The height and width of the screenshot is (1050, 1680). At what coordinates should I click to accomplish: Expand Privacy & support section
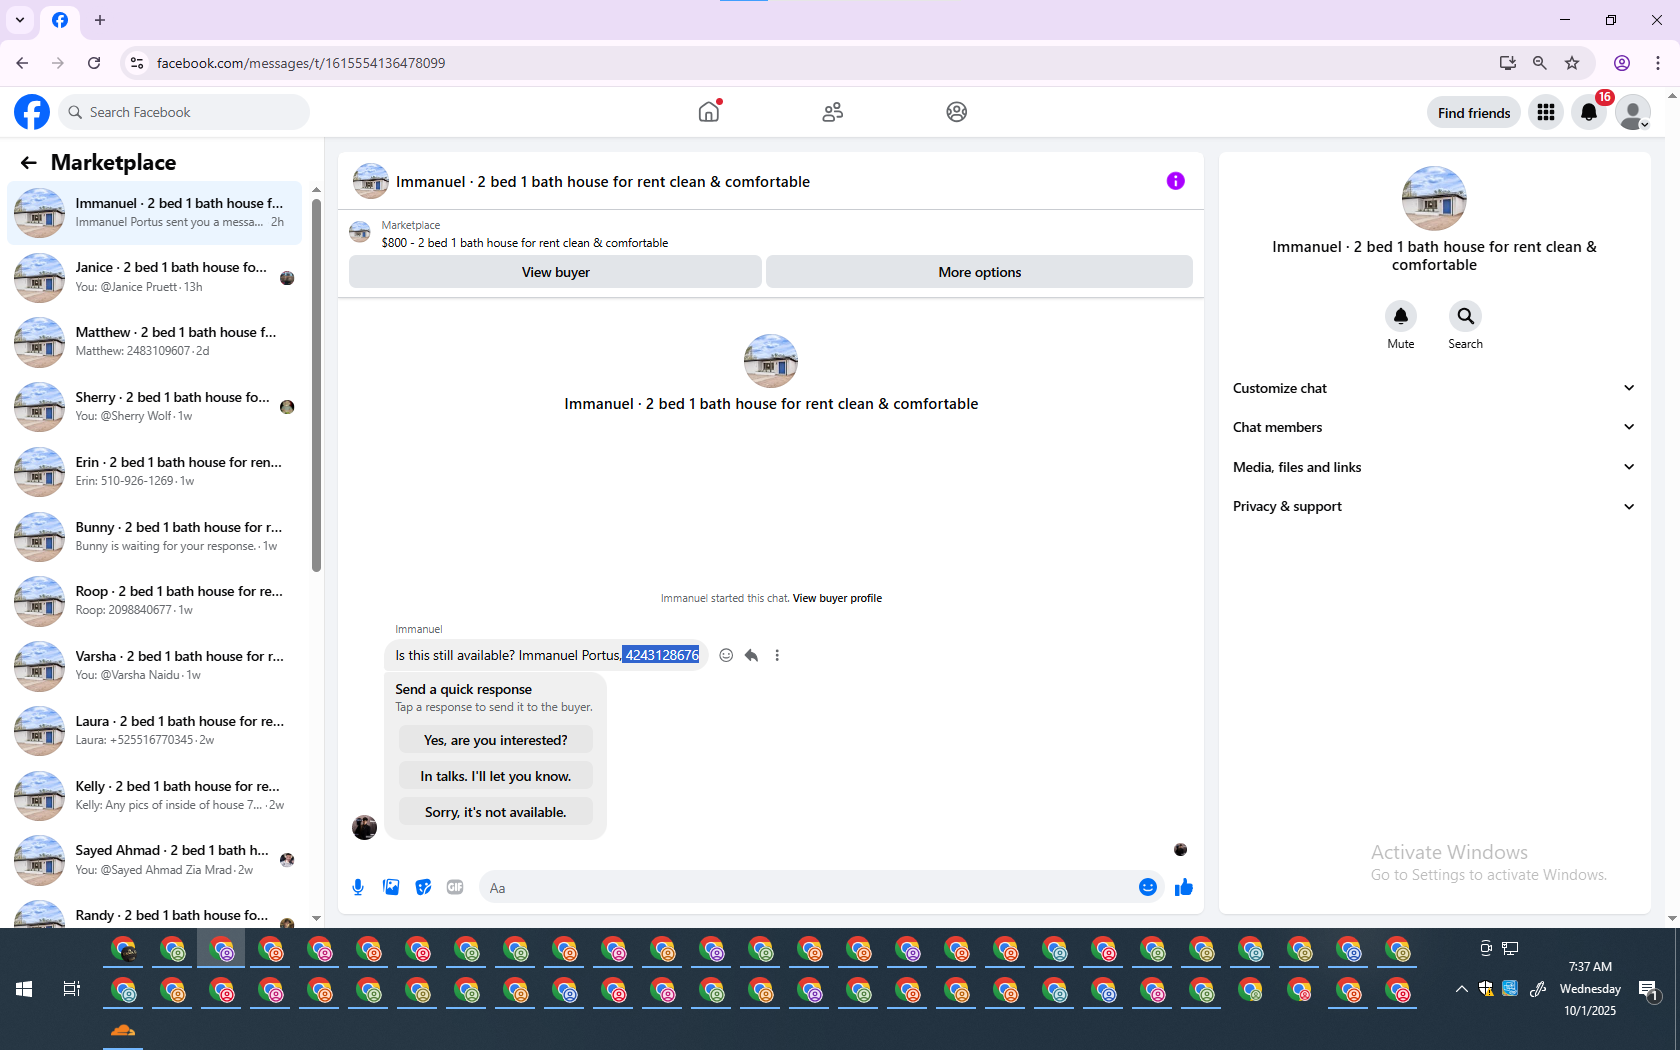click(x=1434, y=506)
